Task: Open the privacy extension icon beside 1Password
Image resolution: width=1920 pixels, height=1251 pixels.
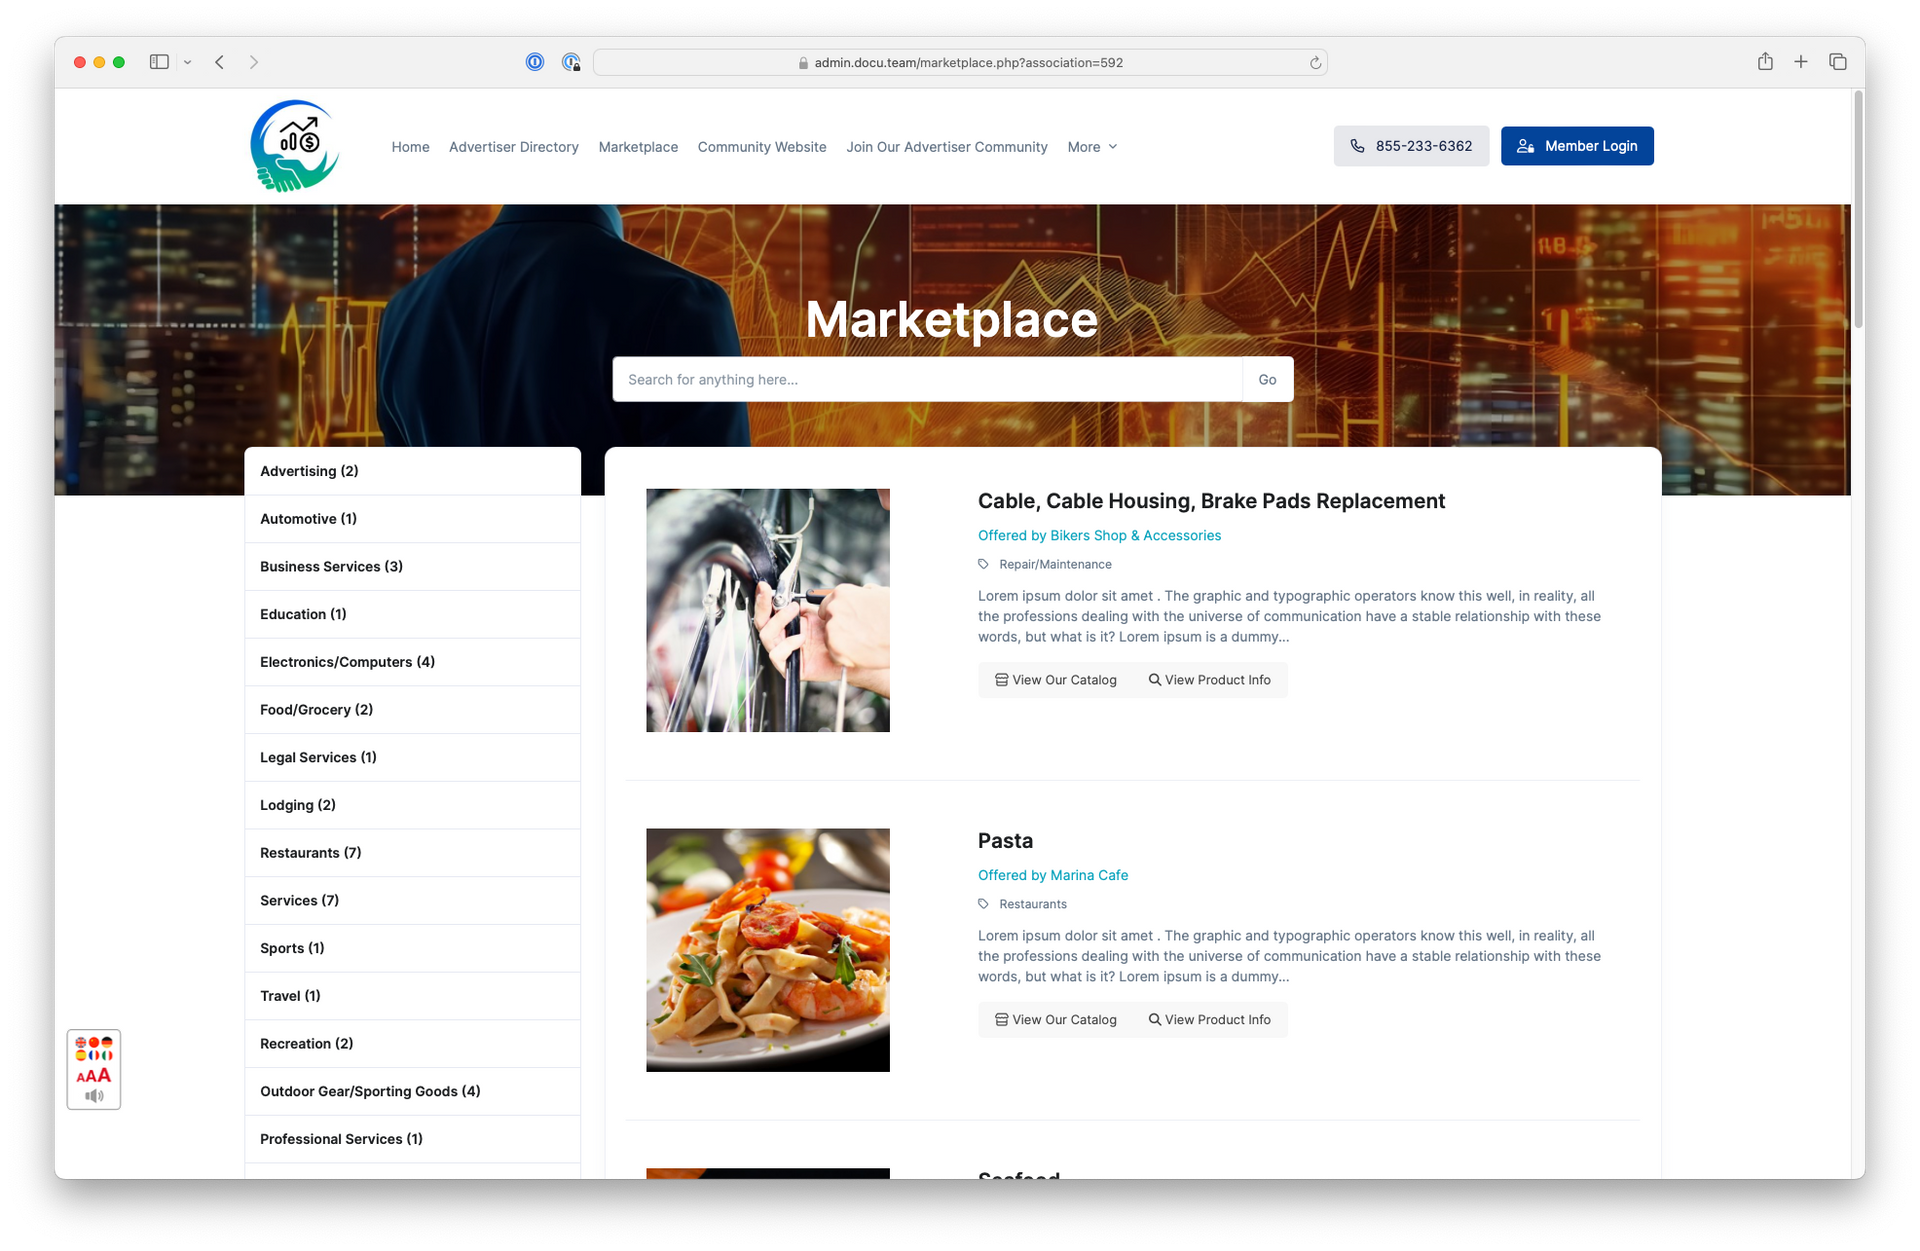Action: (571, 62)
